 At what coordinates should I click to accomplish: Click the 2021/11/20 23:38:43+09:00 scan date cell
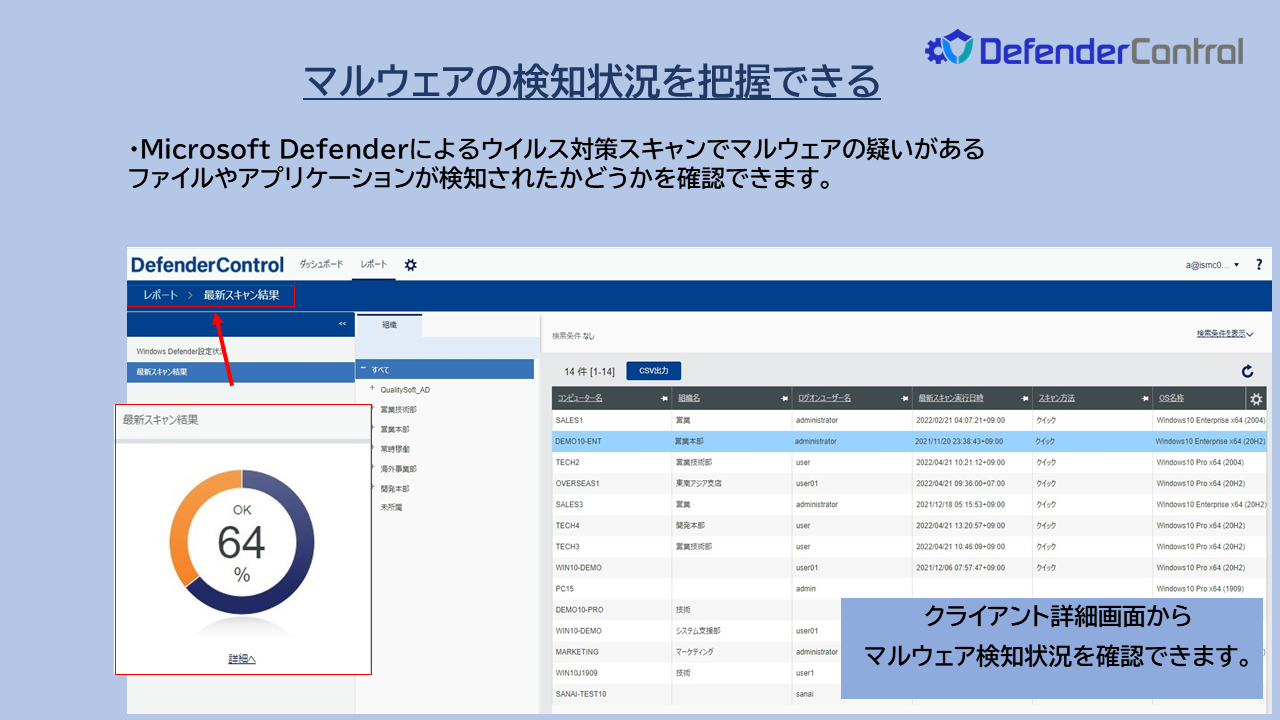pyautogui.click(x=959, y=441)
